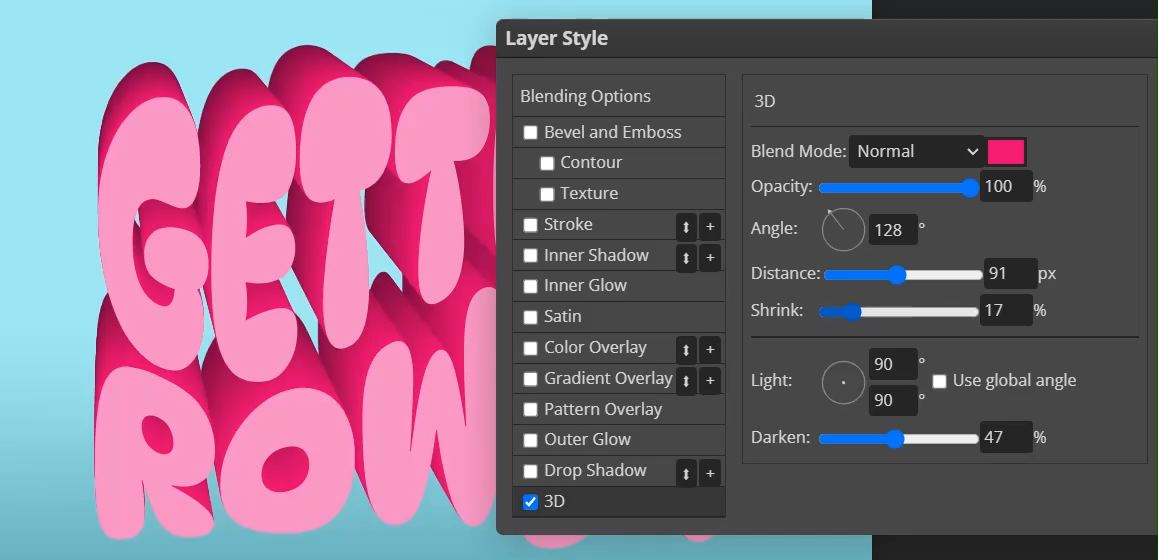Enable the Inner Glow checkbox
The height and width of the screenshot is (560, 1158).
coord(530,287)
